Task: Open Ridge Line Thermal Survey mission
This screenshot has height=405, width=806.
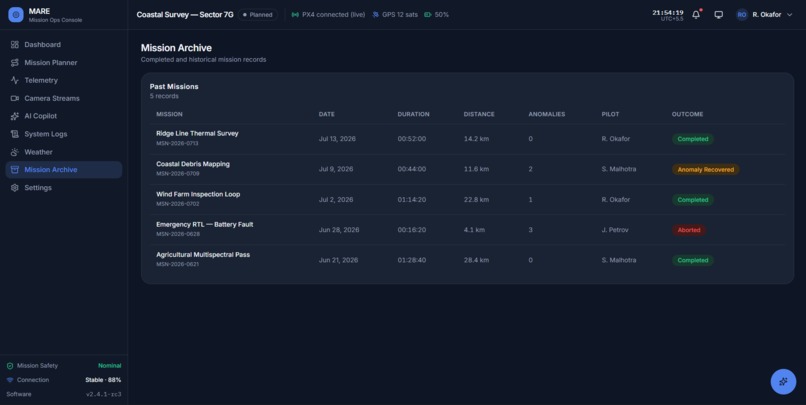Action: 197,133
